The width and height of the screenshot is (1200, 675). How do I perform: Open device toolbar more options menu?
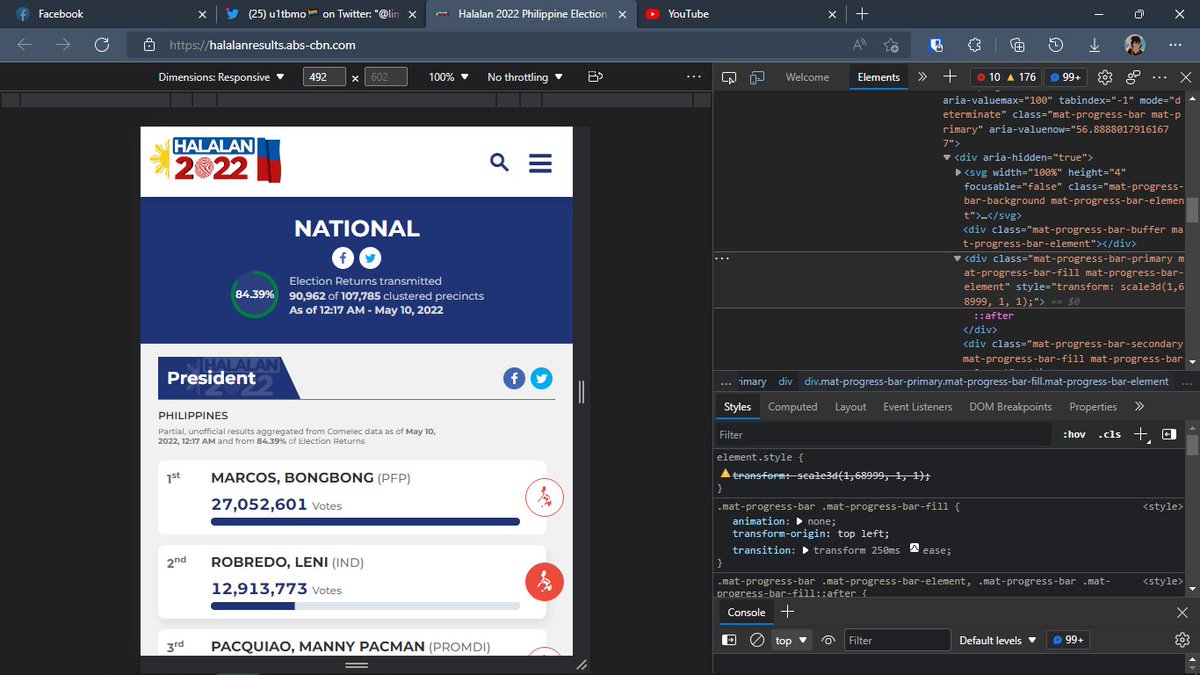tap(693, 77)
